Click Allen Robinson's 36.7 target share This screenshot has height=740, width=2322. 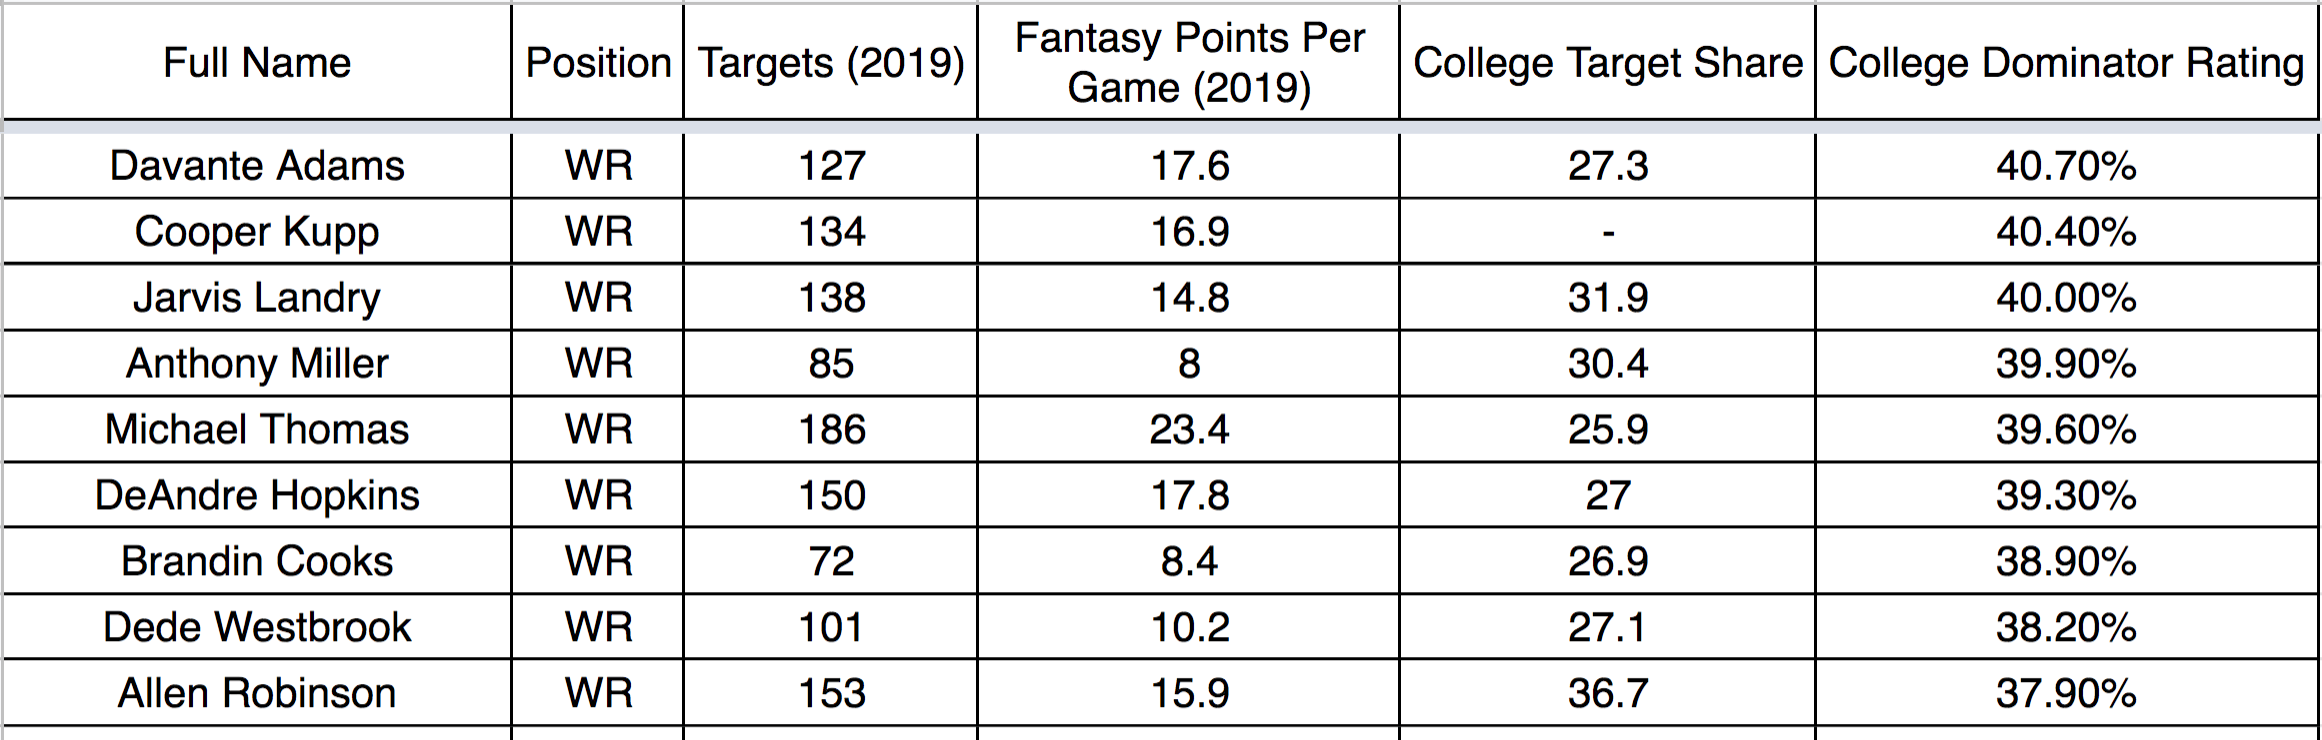1607,694
